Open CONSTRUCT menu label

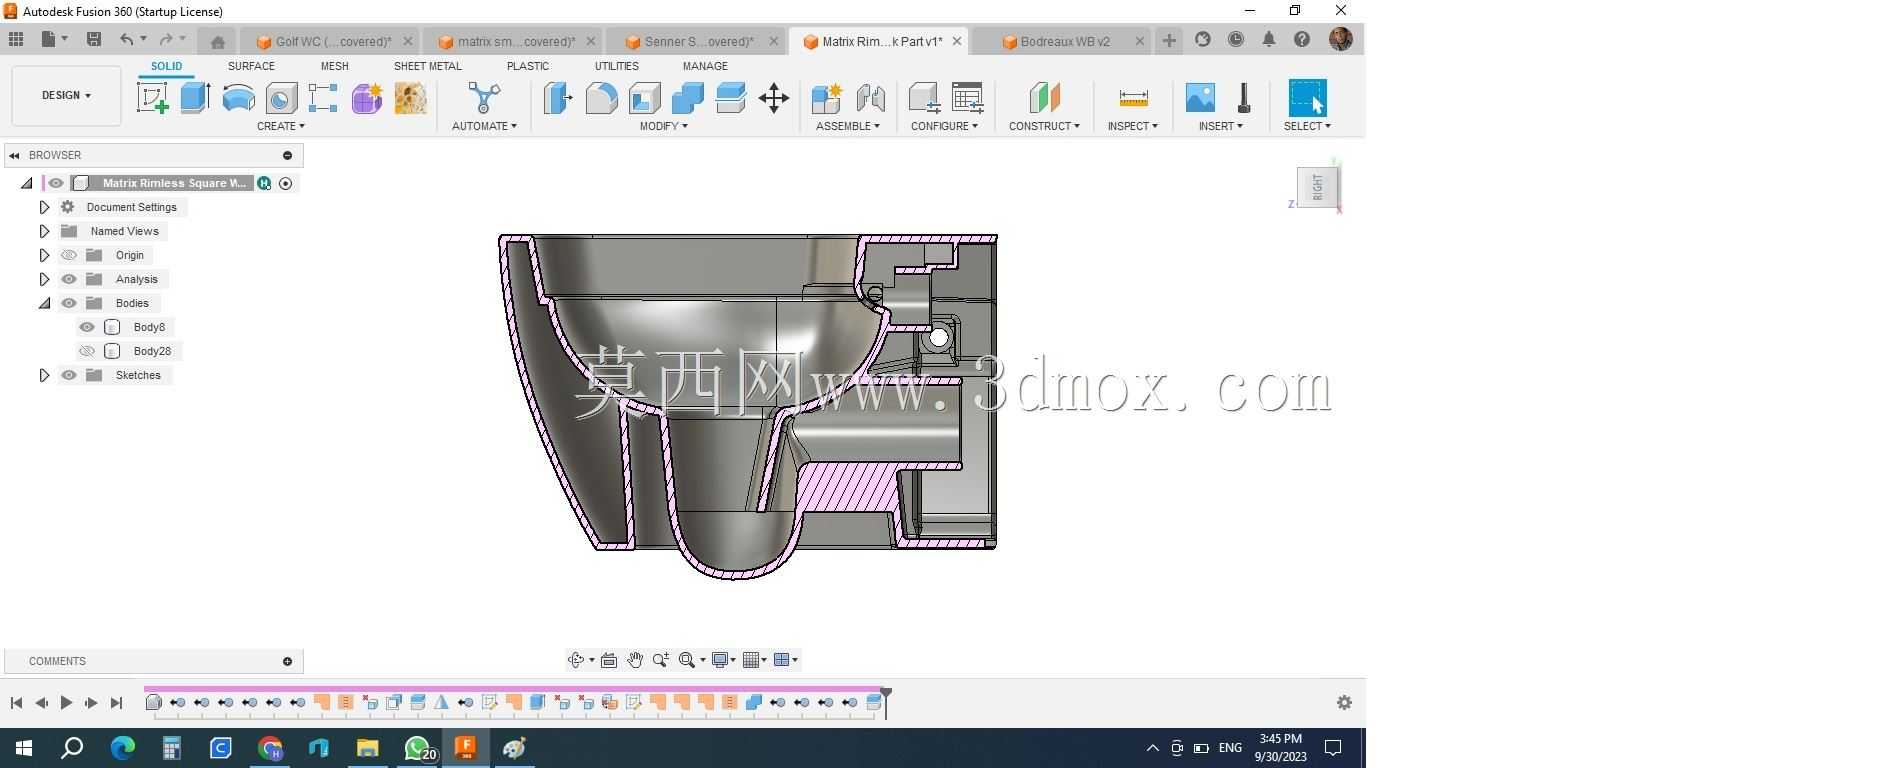tap(1044, 126)
